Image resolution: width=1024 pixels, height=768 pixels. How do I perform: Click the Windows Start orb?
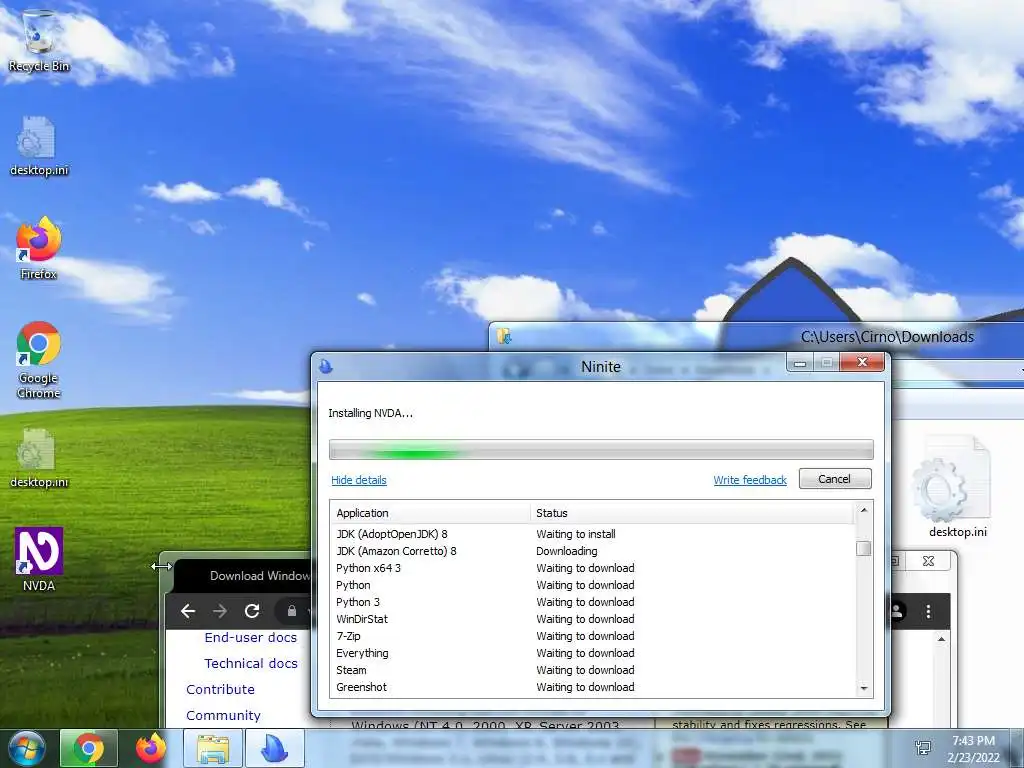(x=26, y=748)
